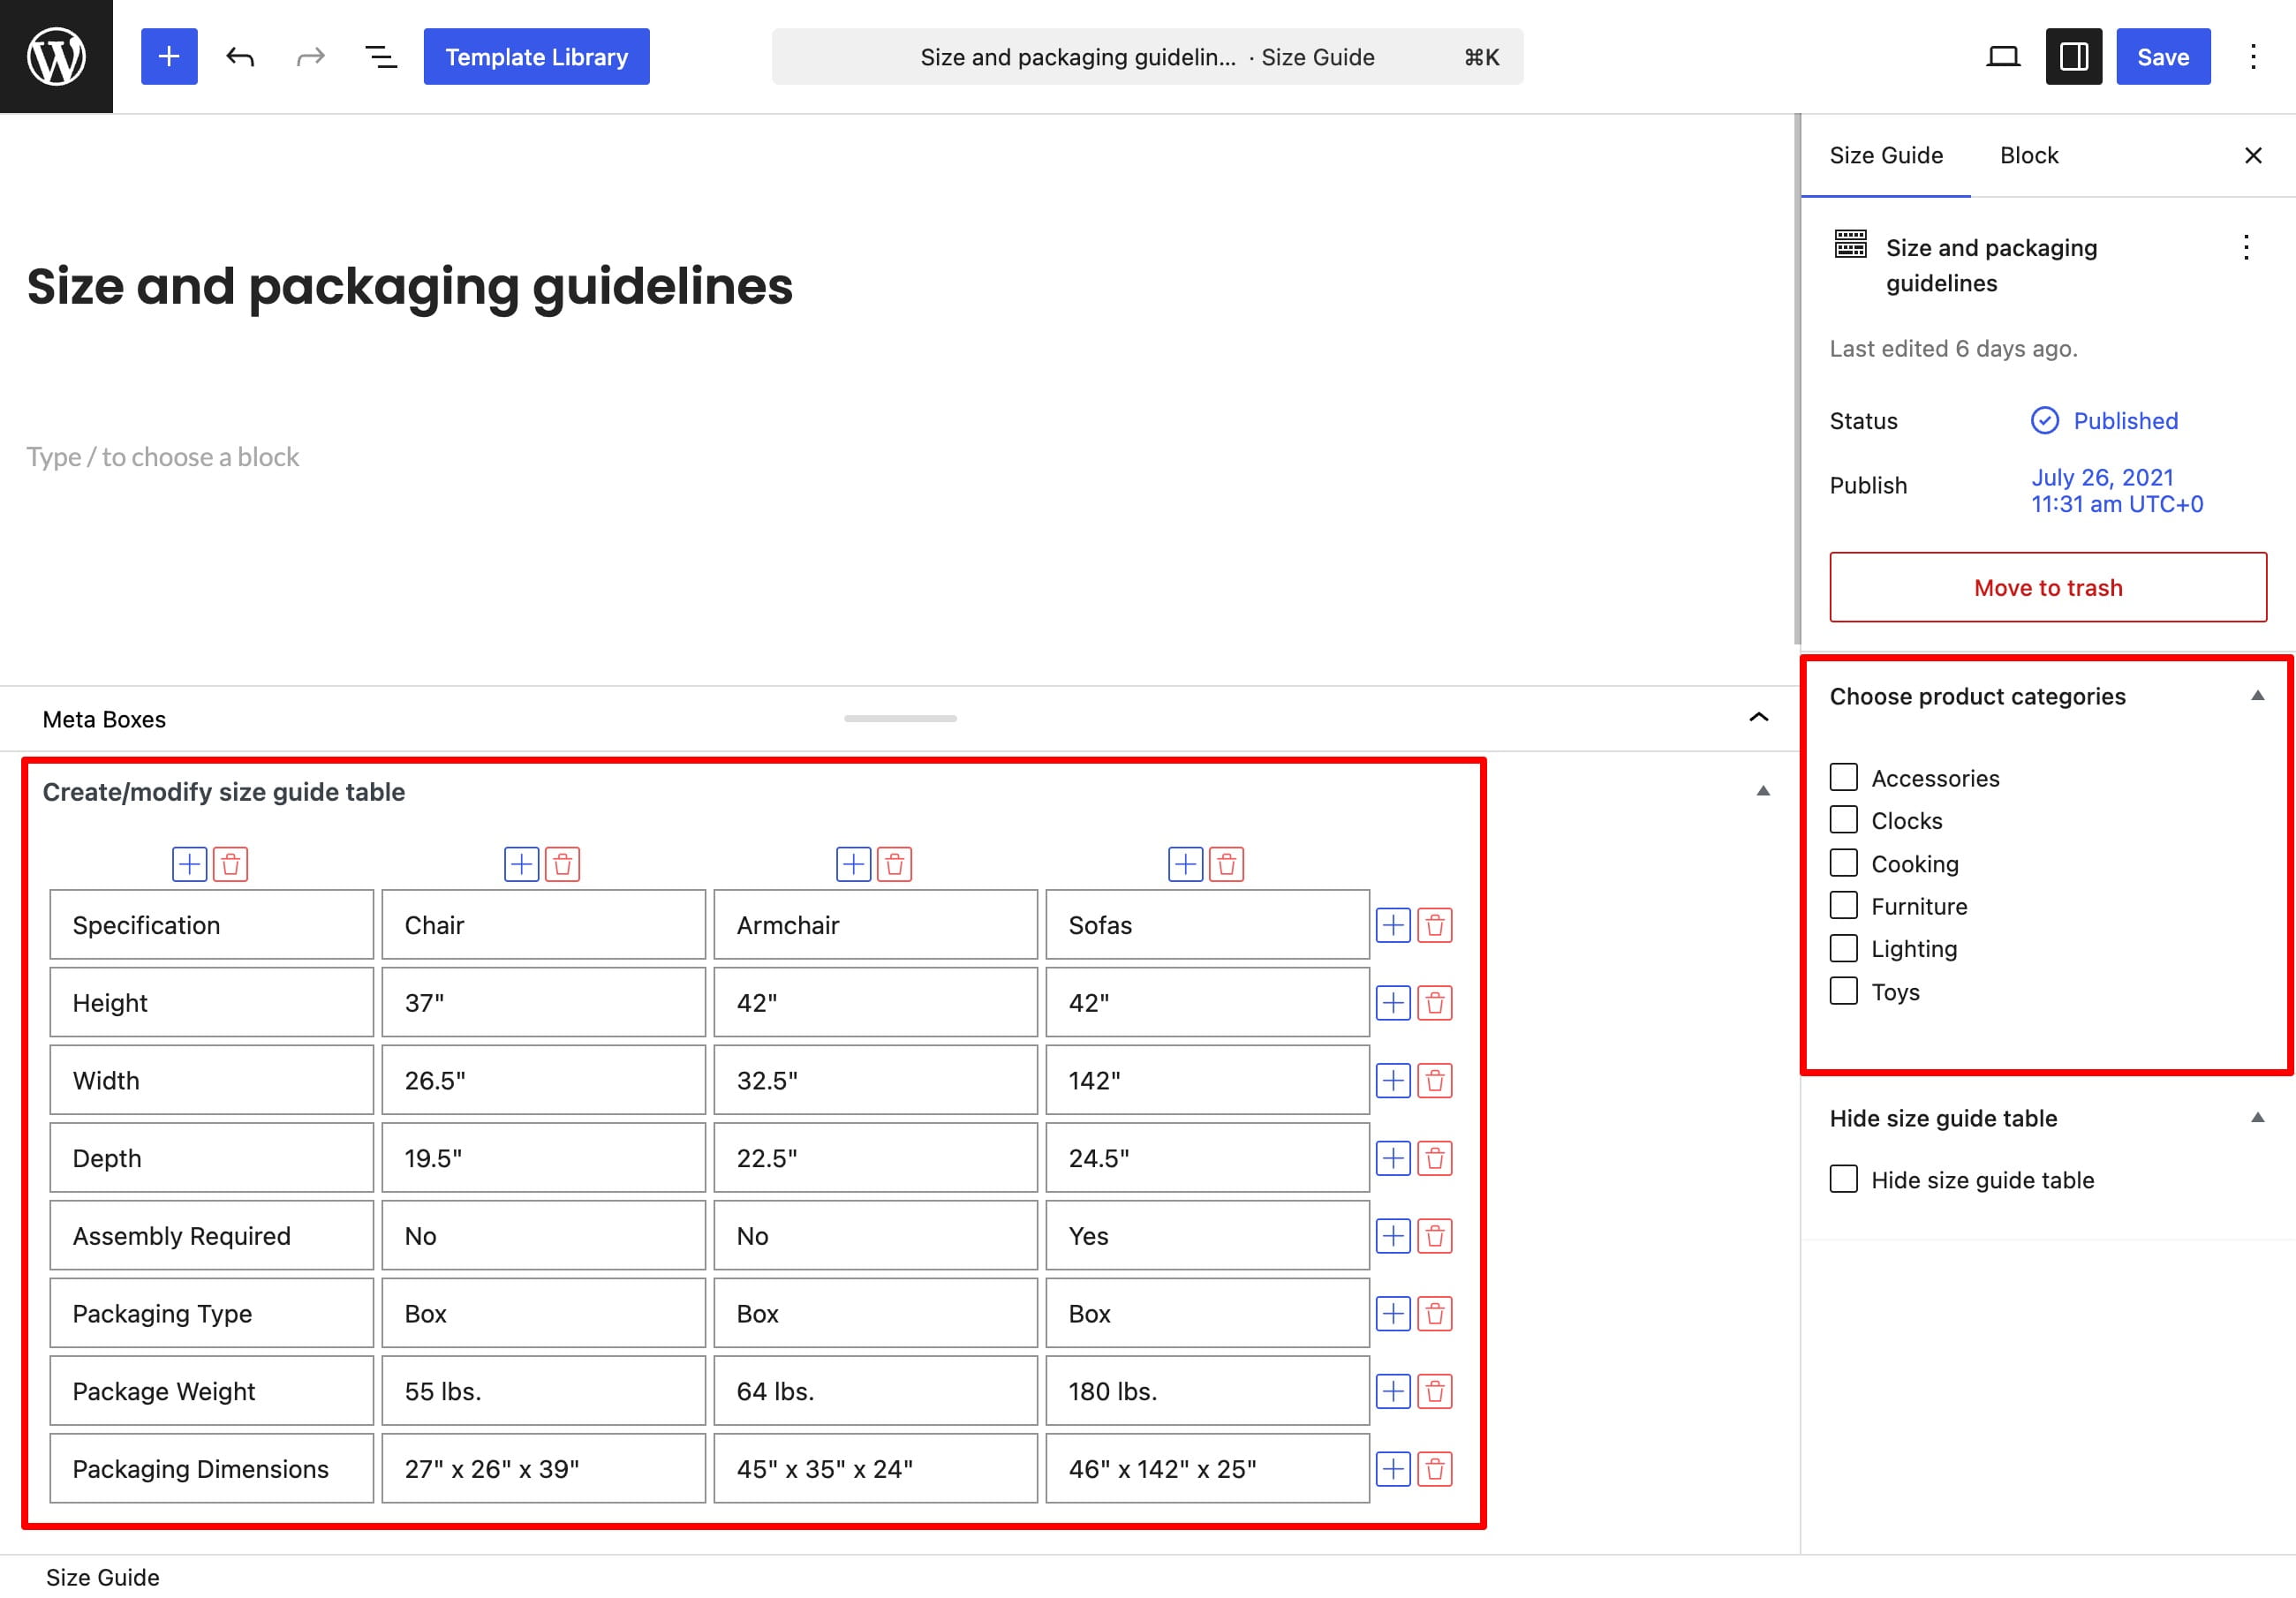Check the Furniture category
This screenshot has height=1598, width=2296.
coord(1844,906)
